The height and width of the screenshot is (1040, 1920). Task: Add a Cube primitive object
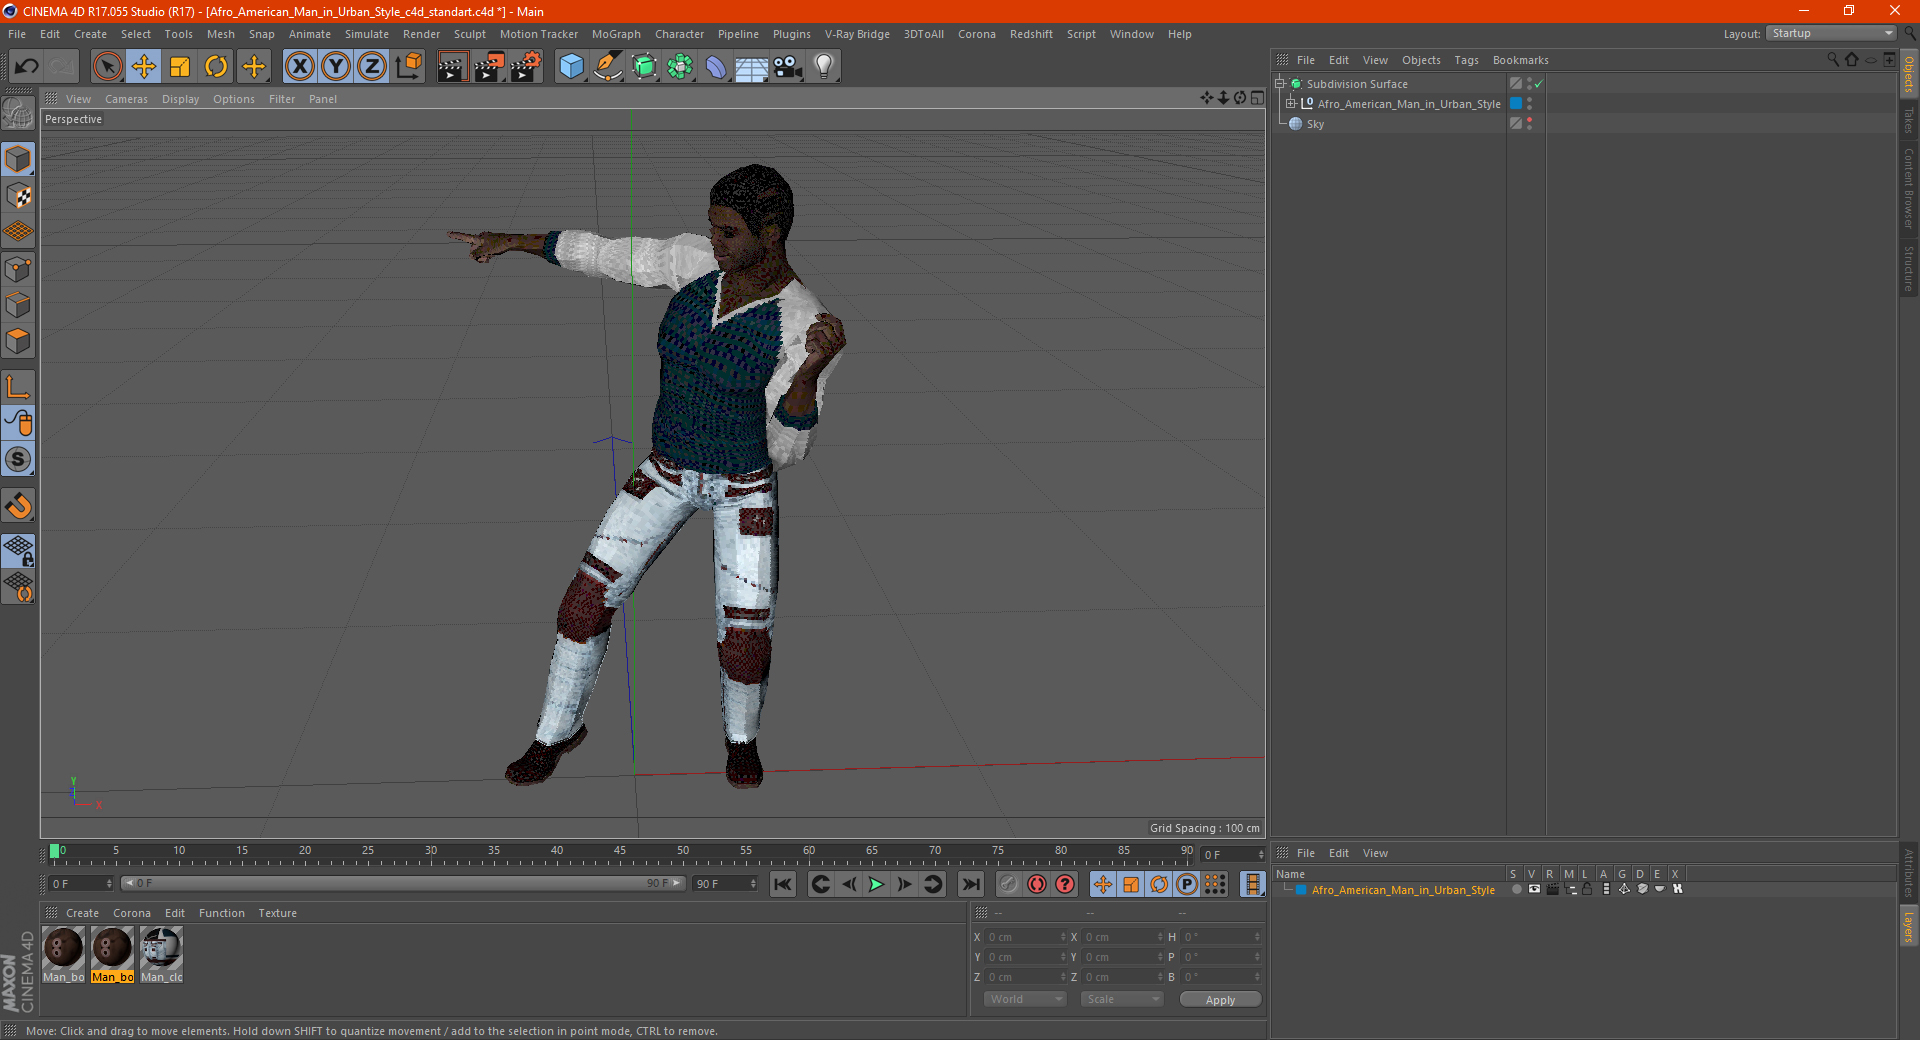click(x=571, y=67)
